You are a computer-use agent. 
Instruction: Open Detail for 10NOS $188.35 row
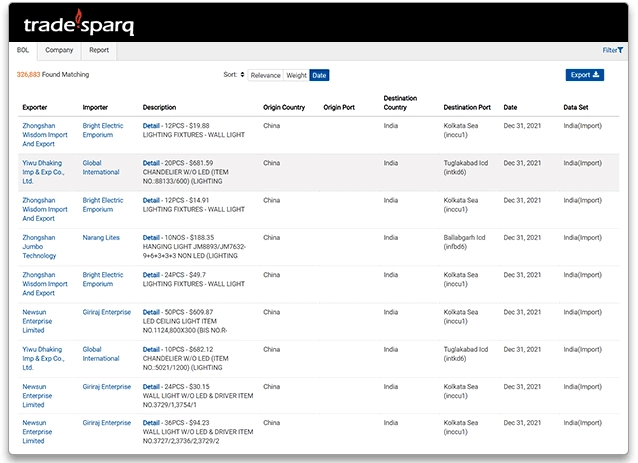(x=151, y=238)
